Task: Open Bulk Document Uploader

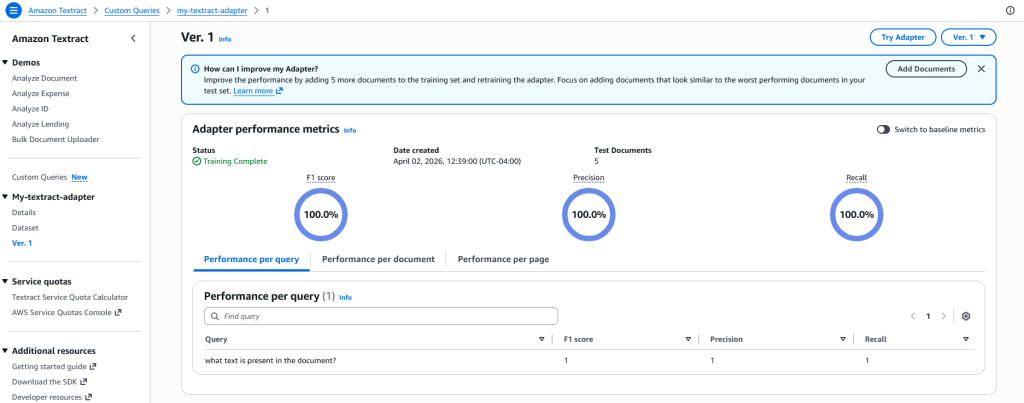Action: coord(56,139)
